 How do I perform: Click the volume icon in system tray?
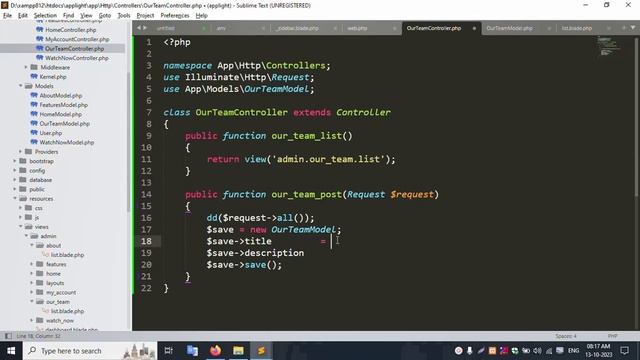pos(537,351)
